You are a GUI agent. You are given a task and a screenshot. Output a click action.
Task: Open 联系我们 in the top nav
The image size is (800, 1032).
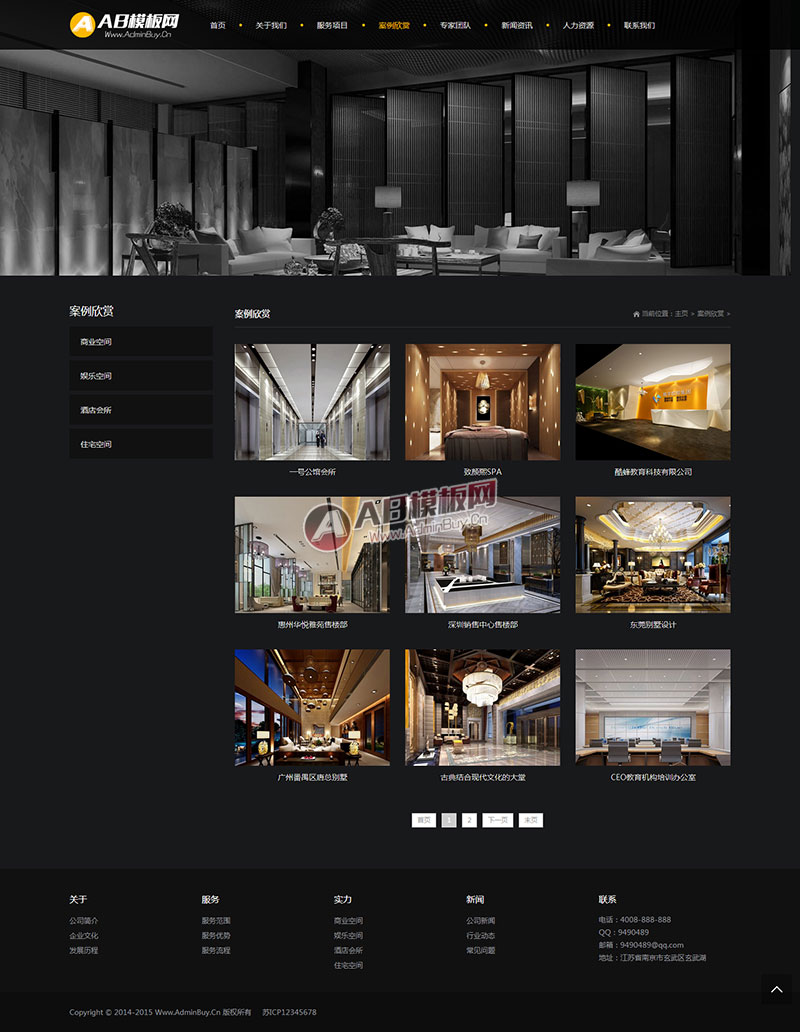tap(639, 26)
